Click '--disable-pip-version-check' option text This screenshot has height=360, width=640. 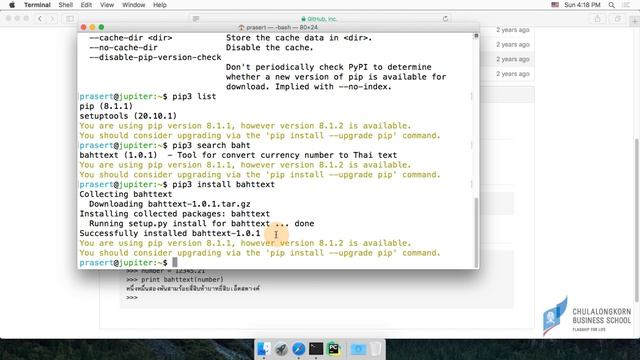click(155, 57)
